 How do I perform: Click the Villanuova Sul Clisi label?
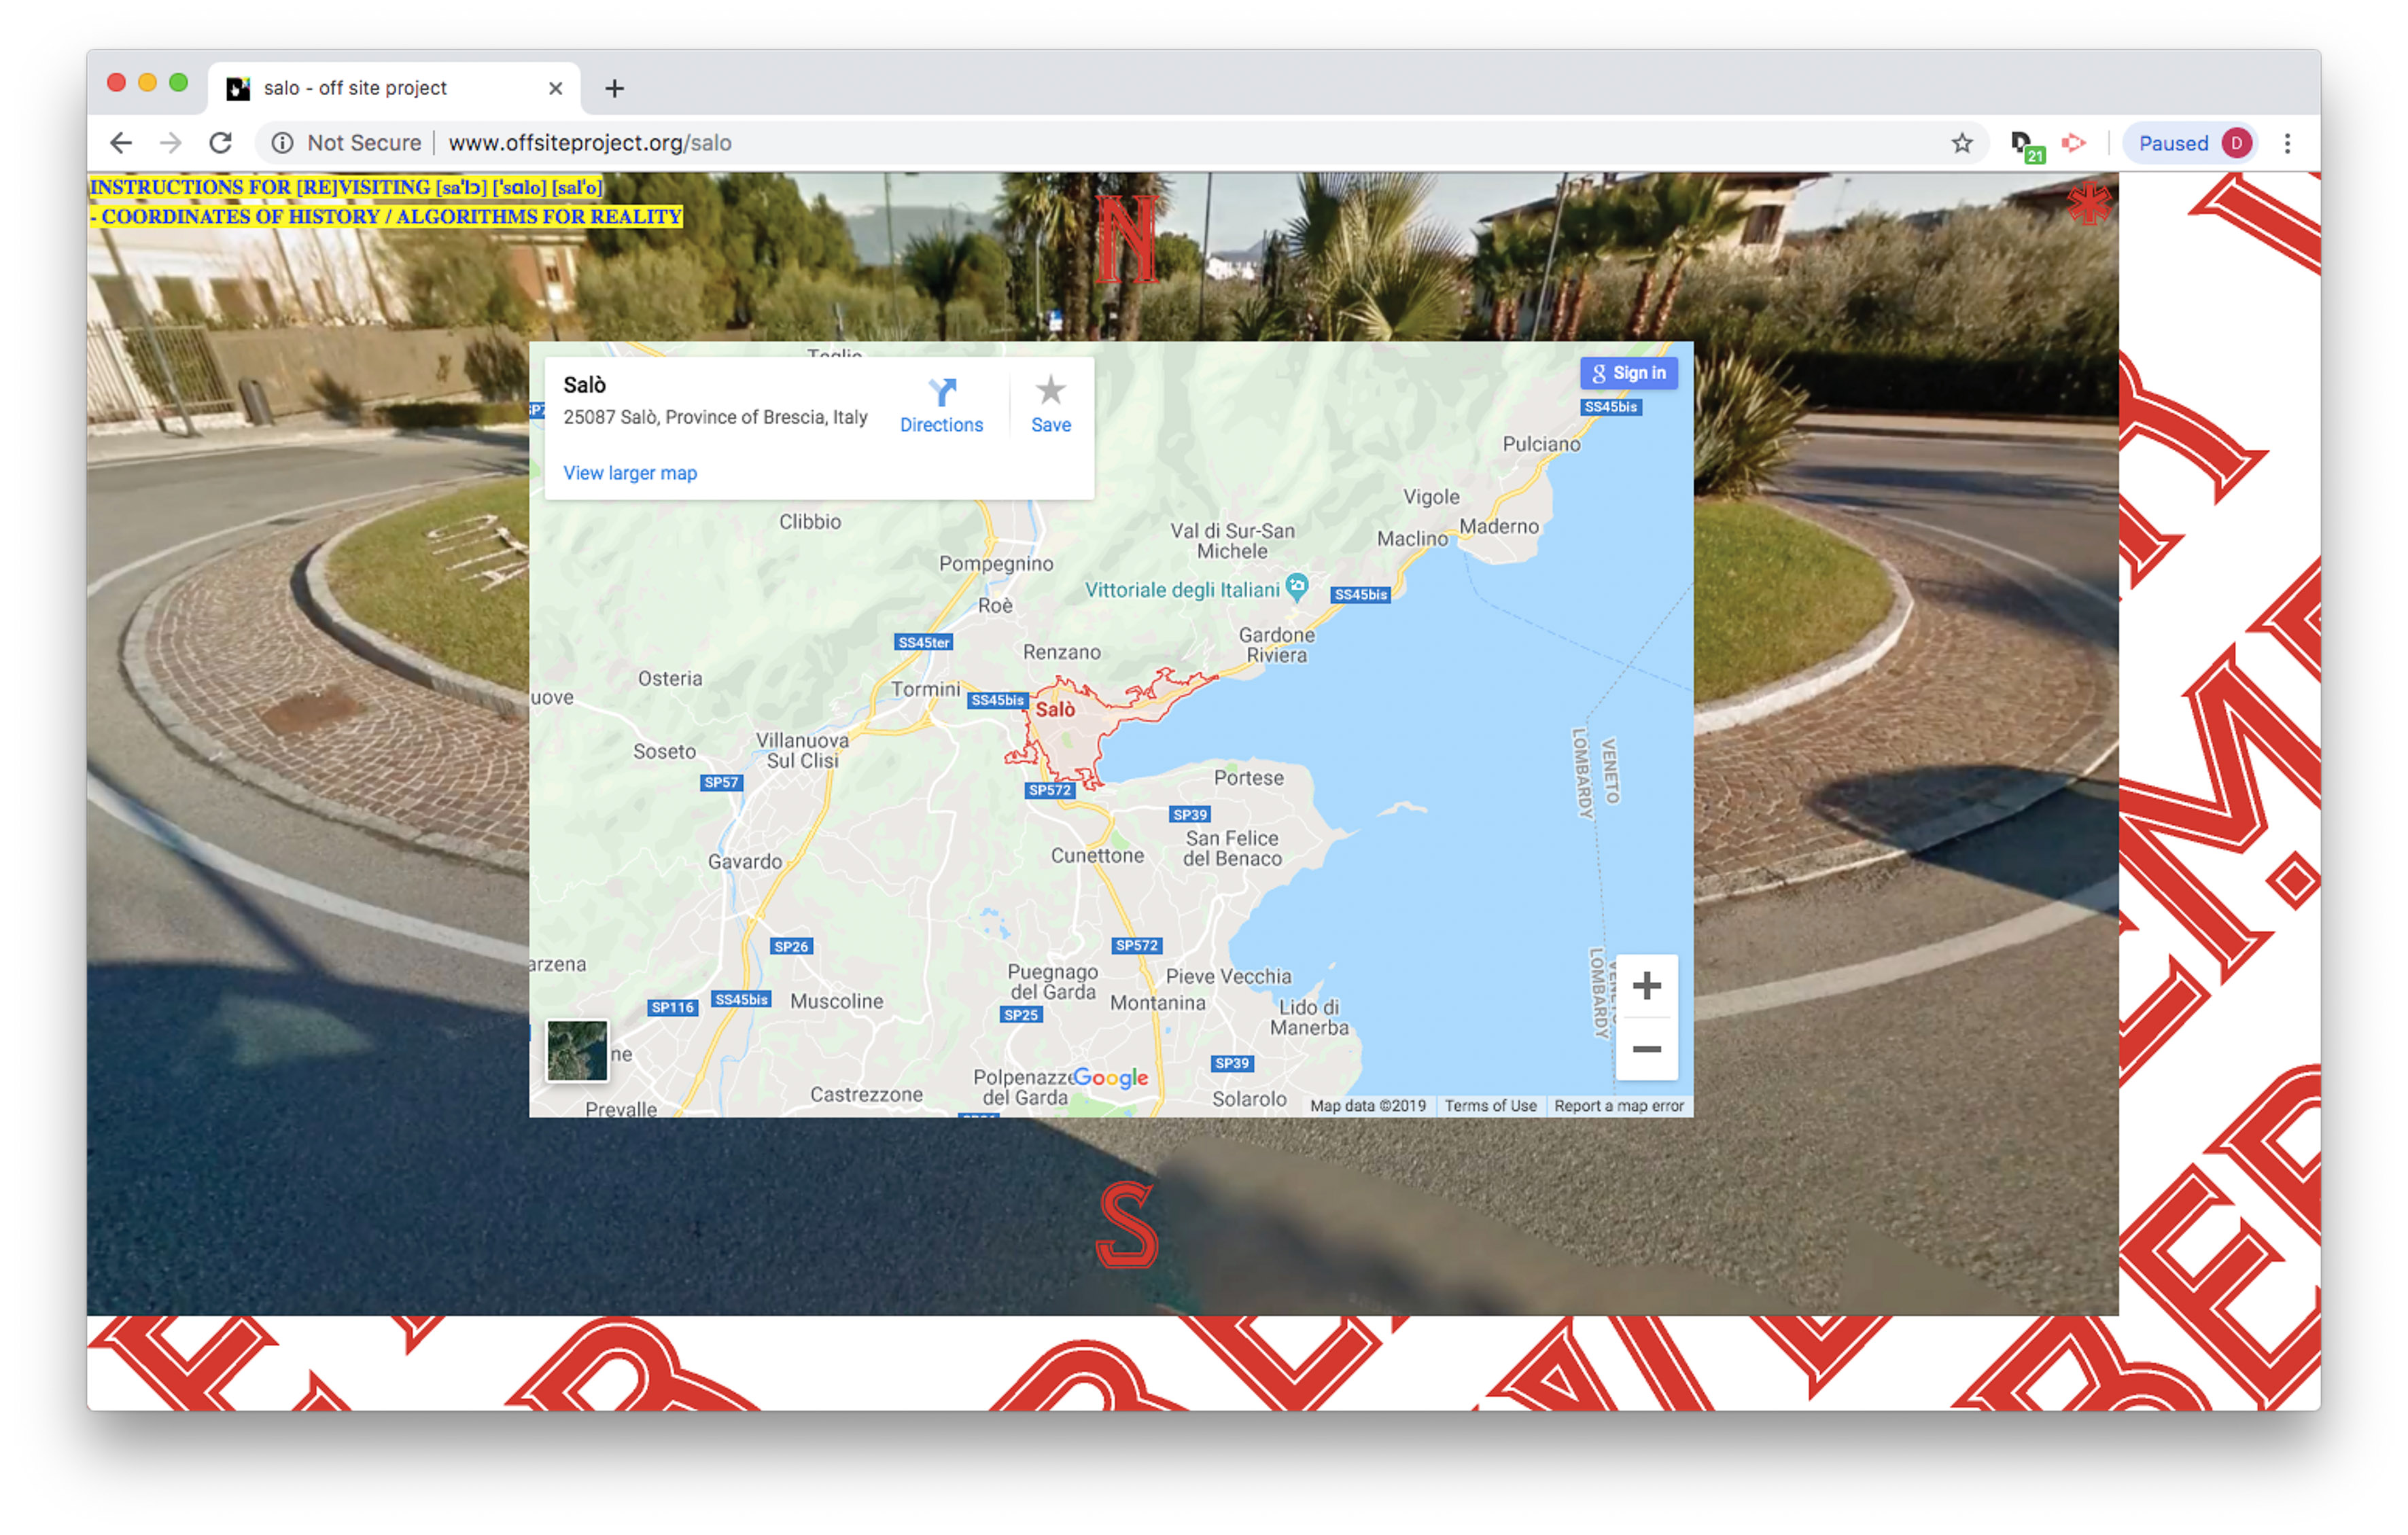point(803,750)
